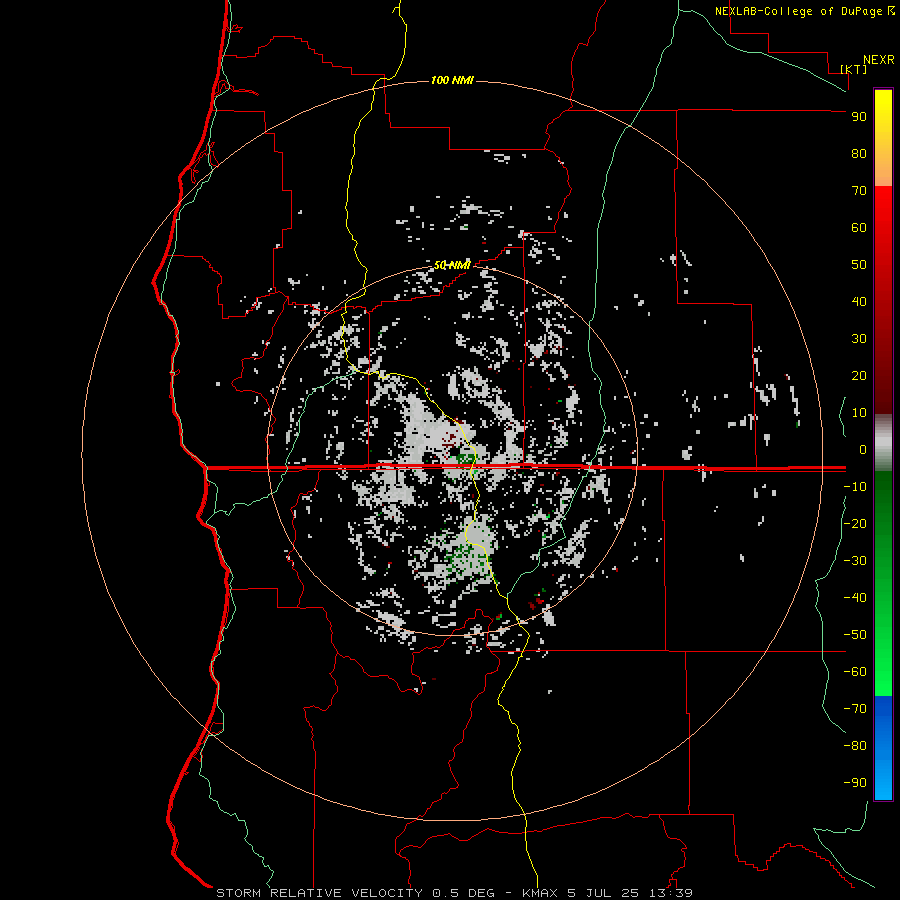Click the yellow top segment of the color bar

click(883, 138)
